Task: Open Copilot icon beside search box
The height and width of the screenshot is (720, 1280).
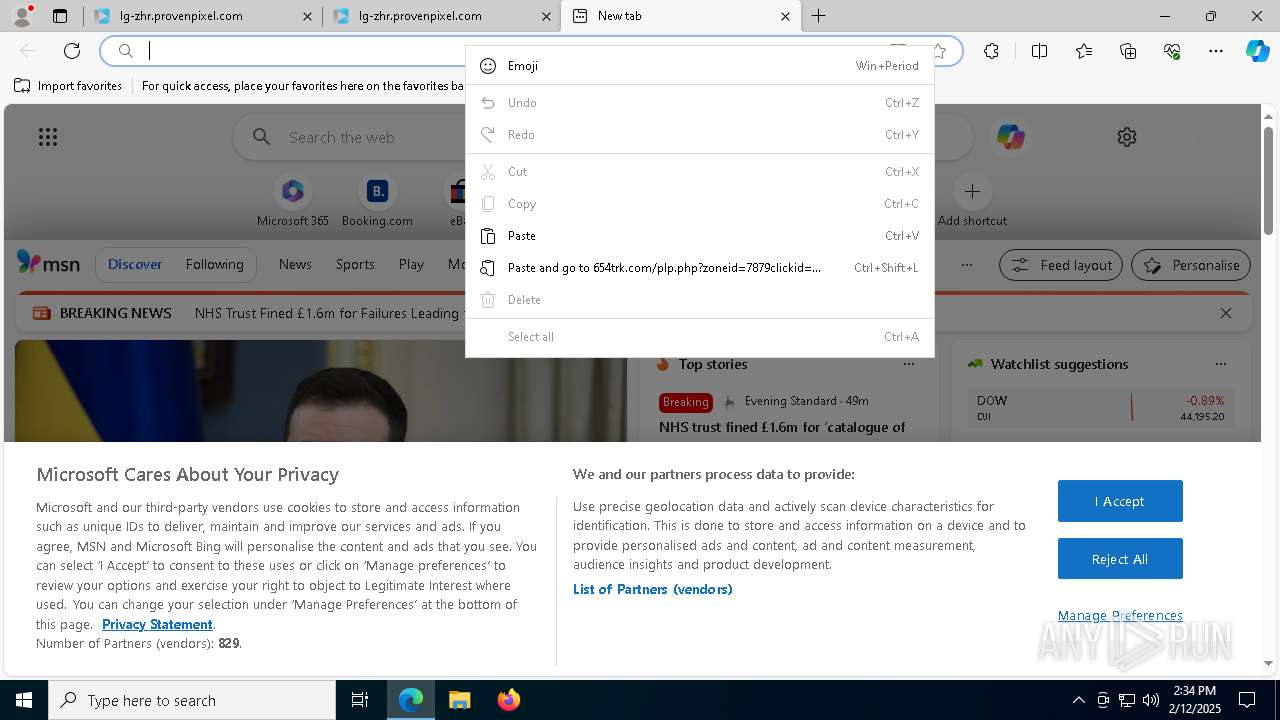Action: click(x=1010, y=137)
